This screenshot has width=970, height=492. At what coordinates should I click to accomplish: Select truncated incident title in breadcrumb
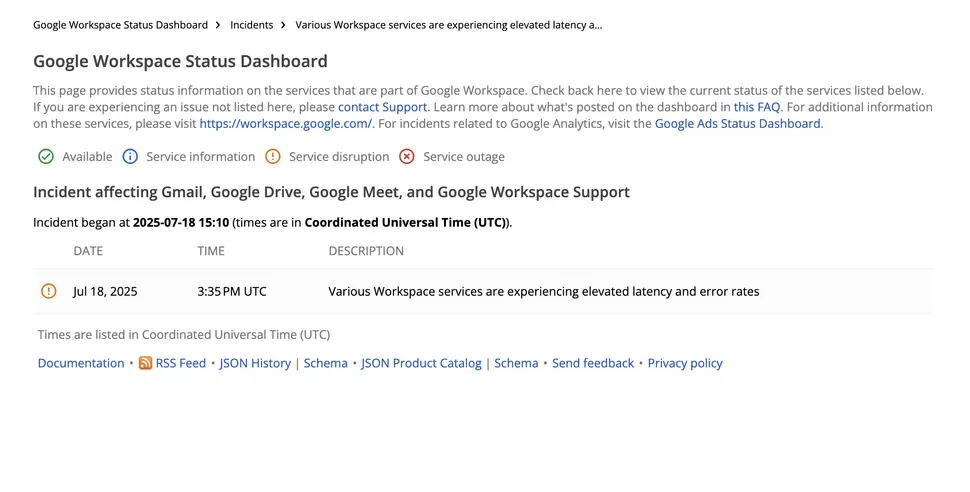click(449, 25)
